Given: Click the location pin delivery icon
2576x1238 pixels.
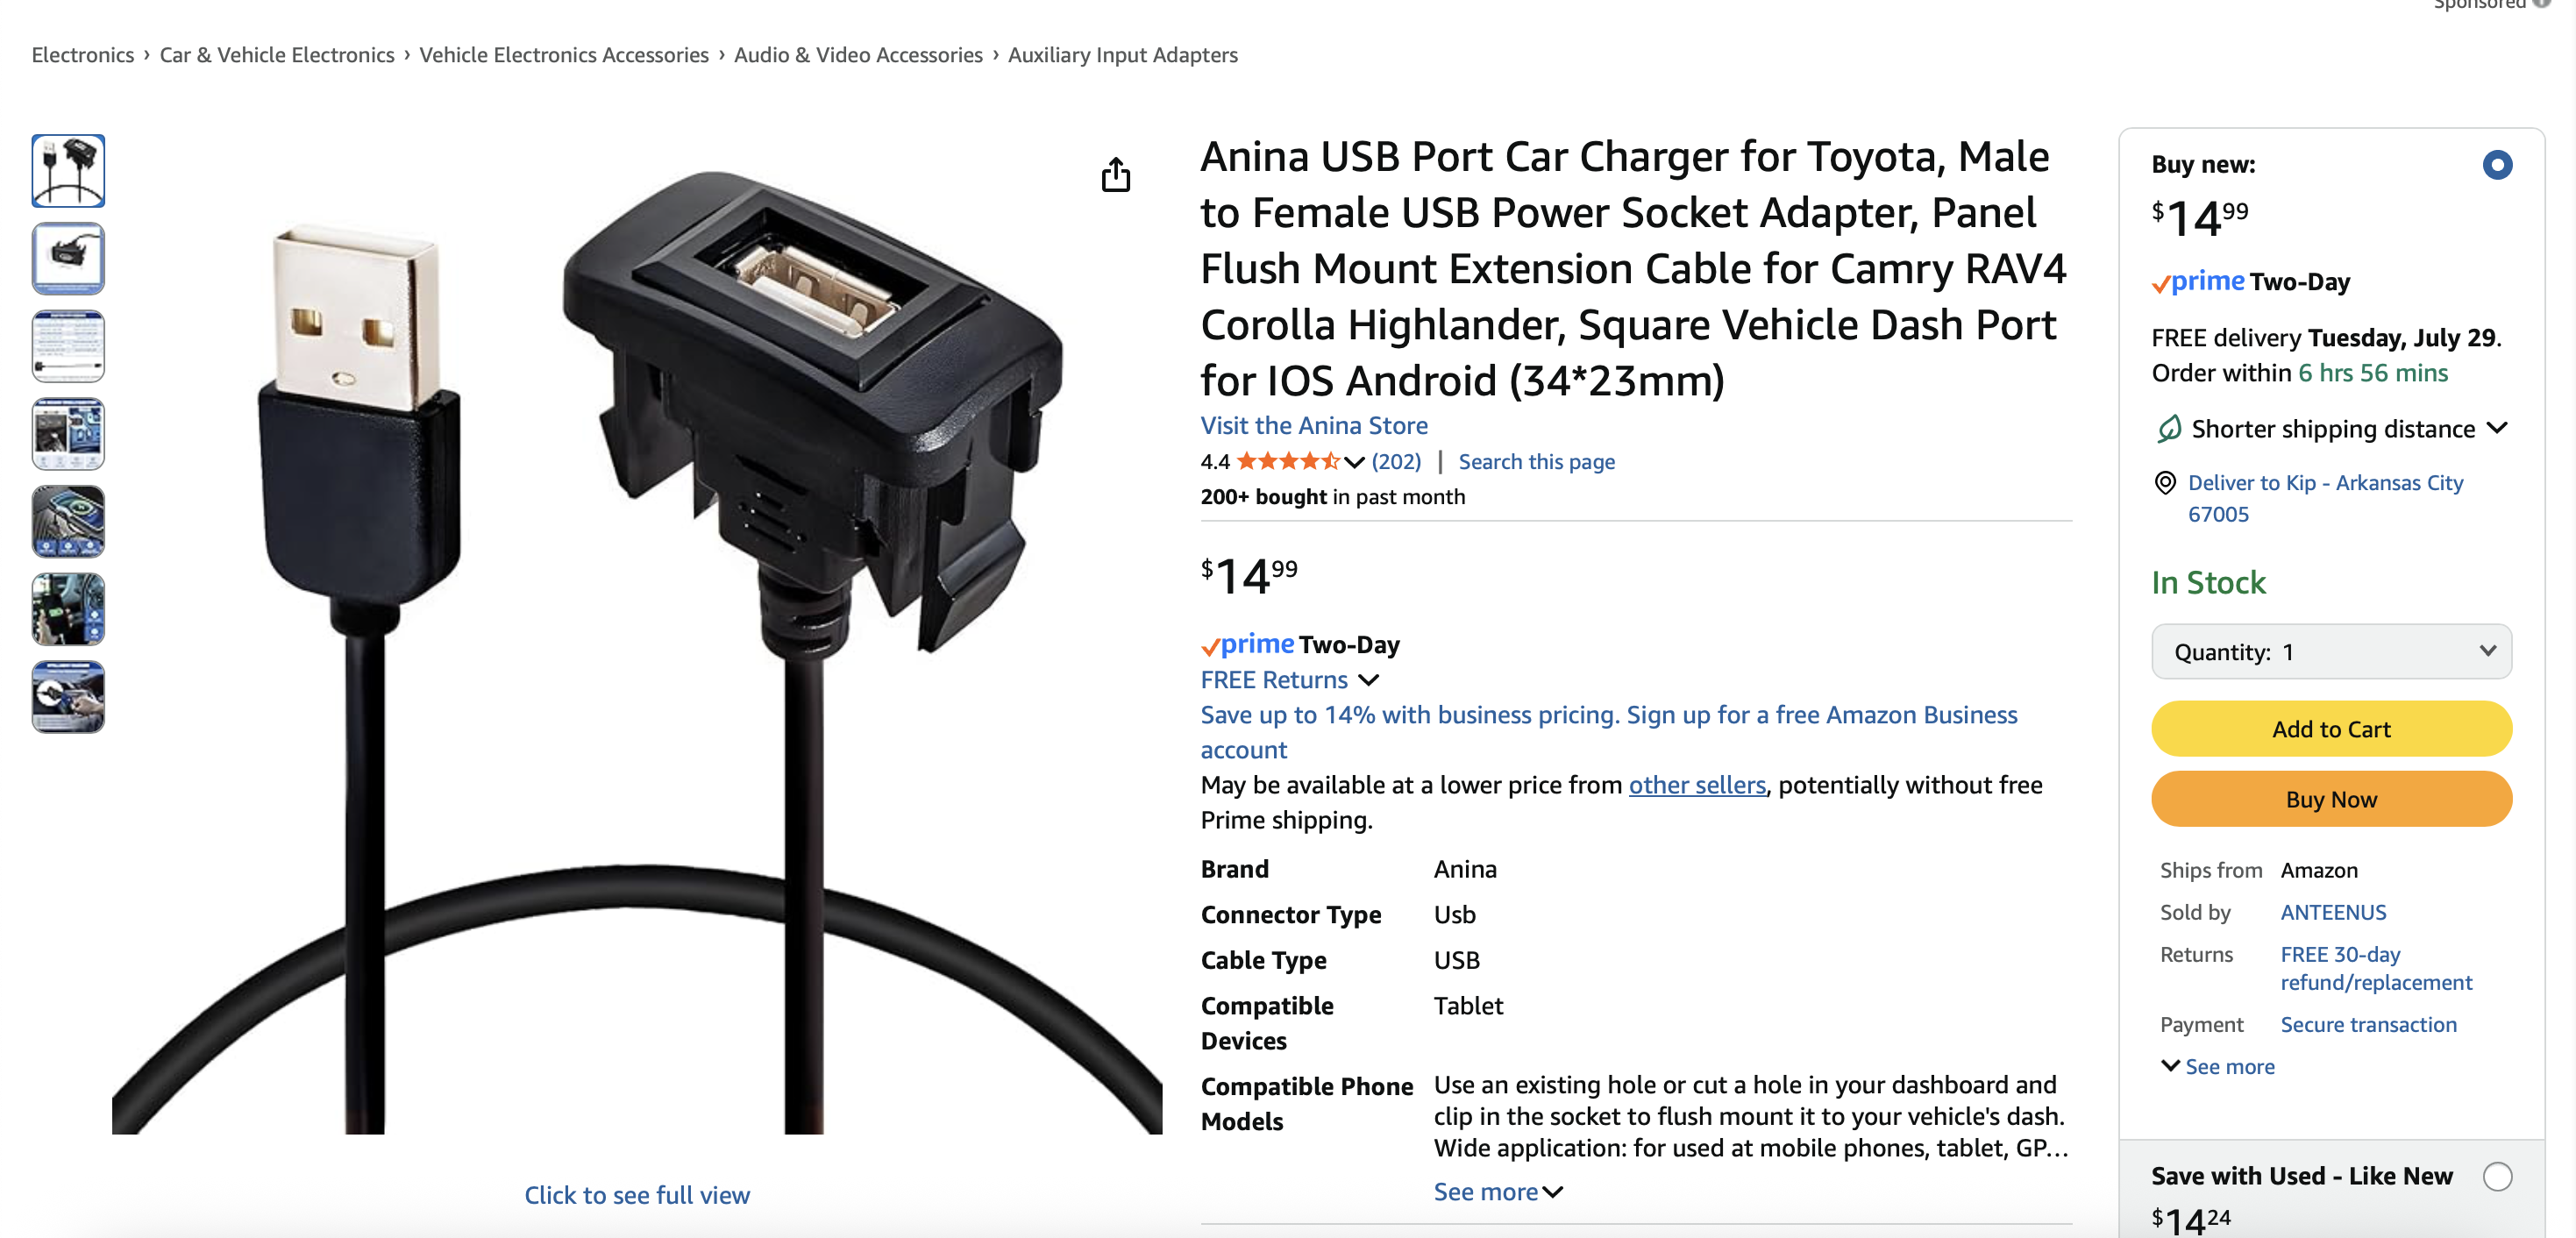Looking at the screenshot, I should pos(2164,483).
